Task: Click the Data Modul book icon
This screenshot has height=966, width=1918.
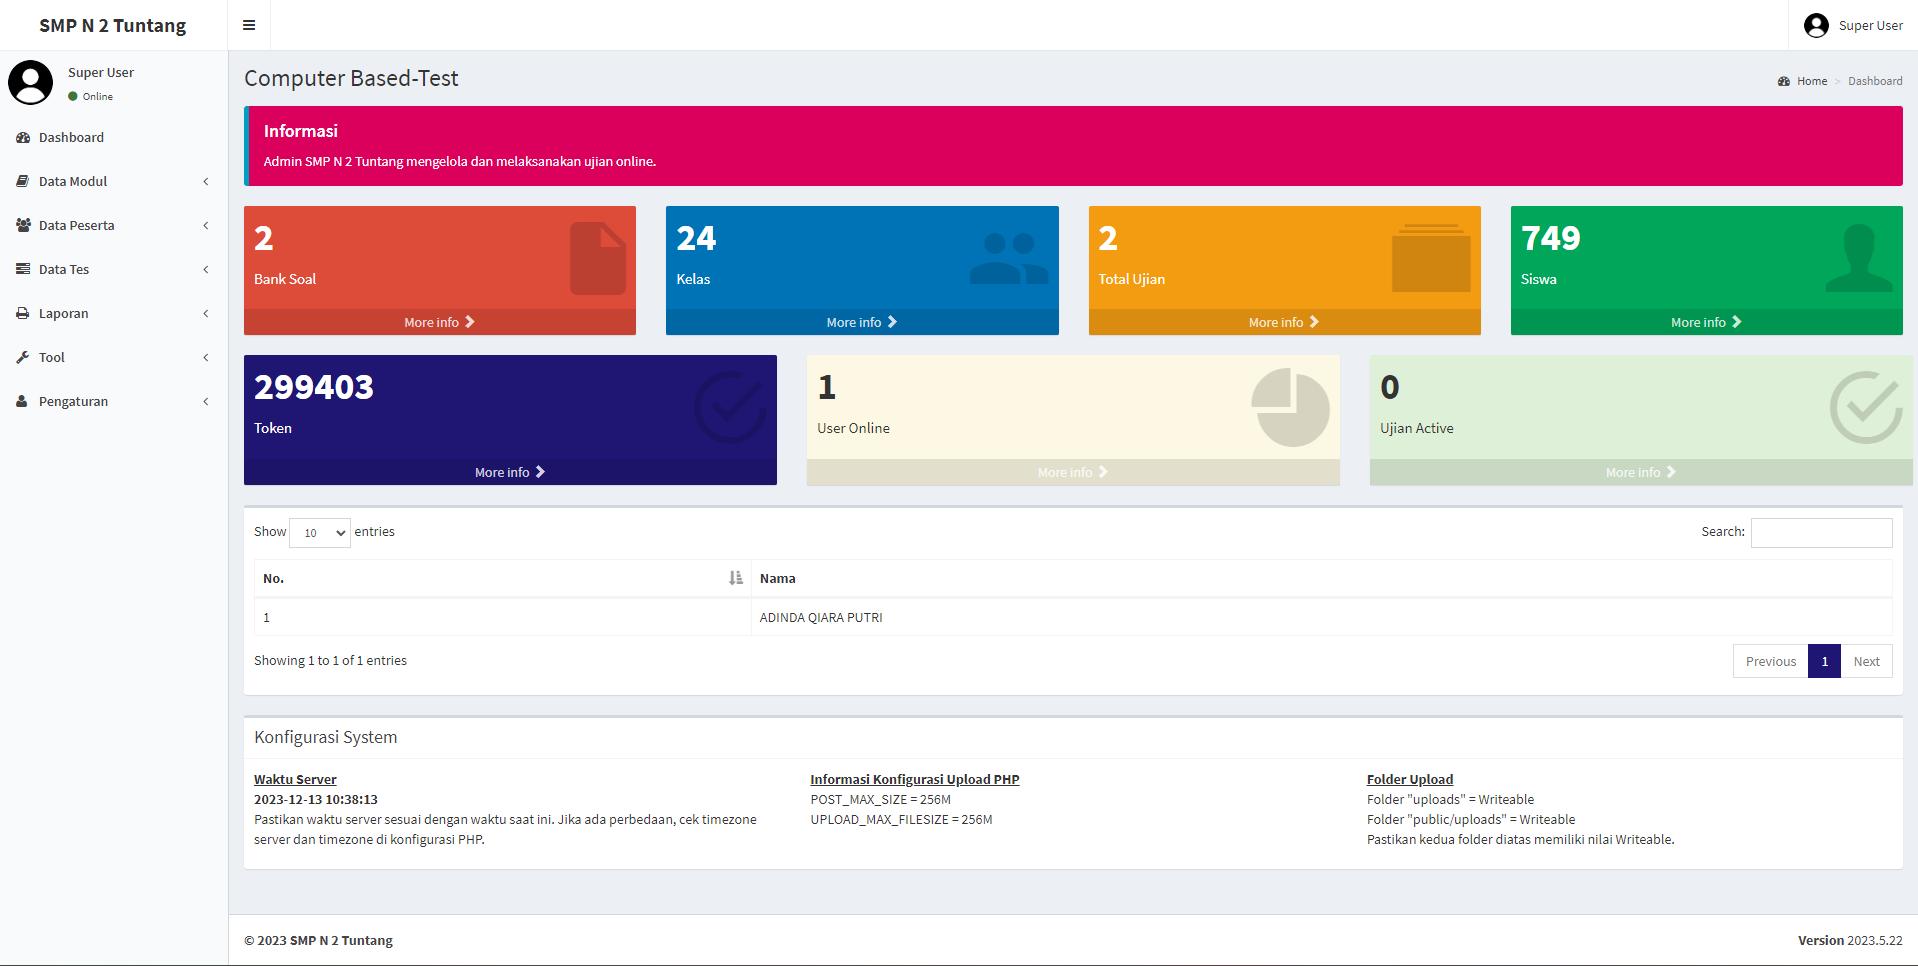Action: [x=23, y=181]
